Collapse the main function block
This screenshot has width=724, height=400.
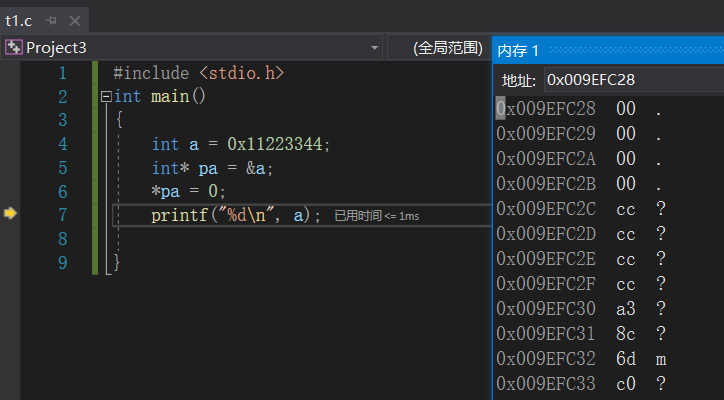pos(107,97)
